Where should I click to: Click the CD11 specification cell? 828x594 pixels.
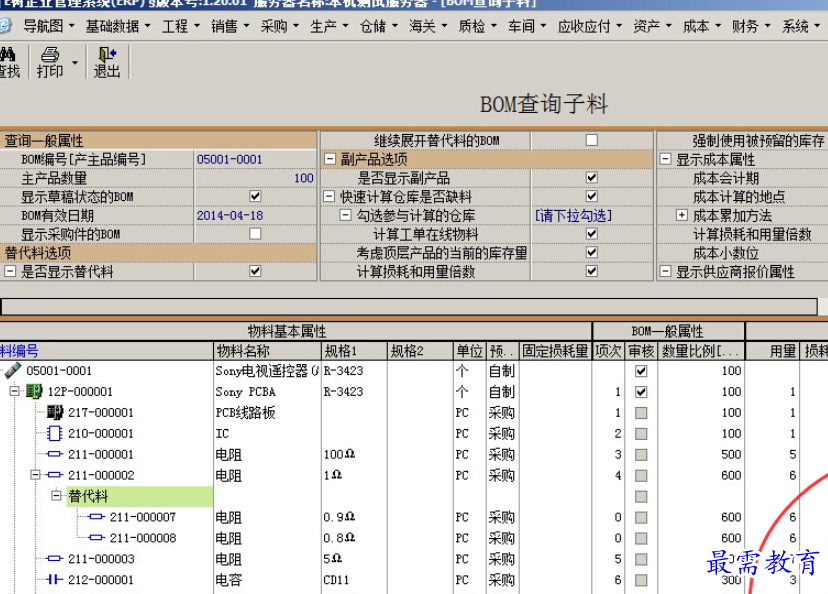click(354, 580)
